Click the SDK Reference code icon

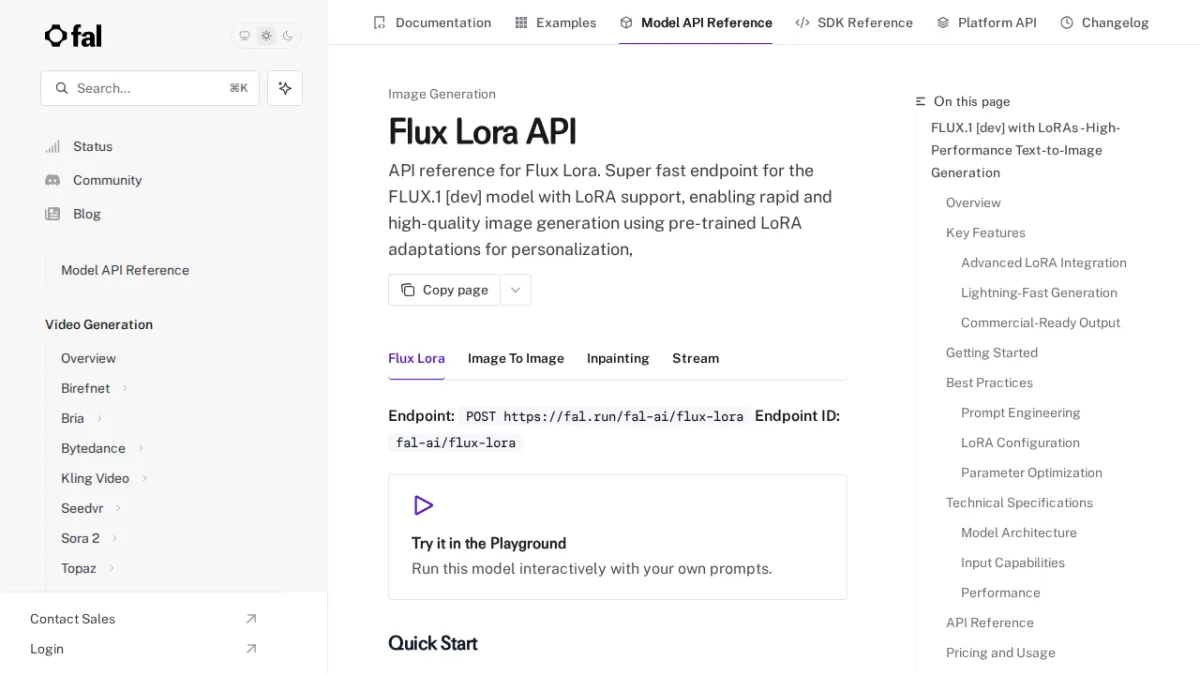point(802,22)
